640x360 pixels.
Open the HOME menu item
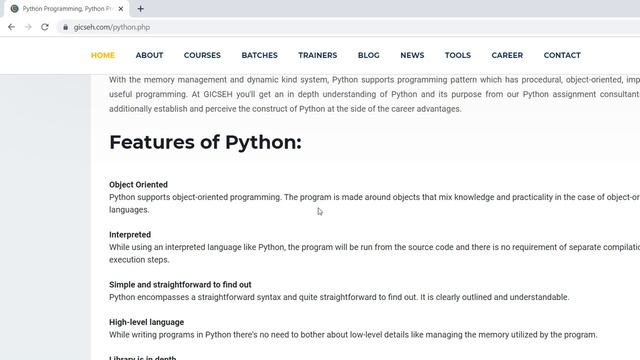click(103, 55)
